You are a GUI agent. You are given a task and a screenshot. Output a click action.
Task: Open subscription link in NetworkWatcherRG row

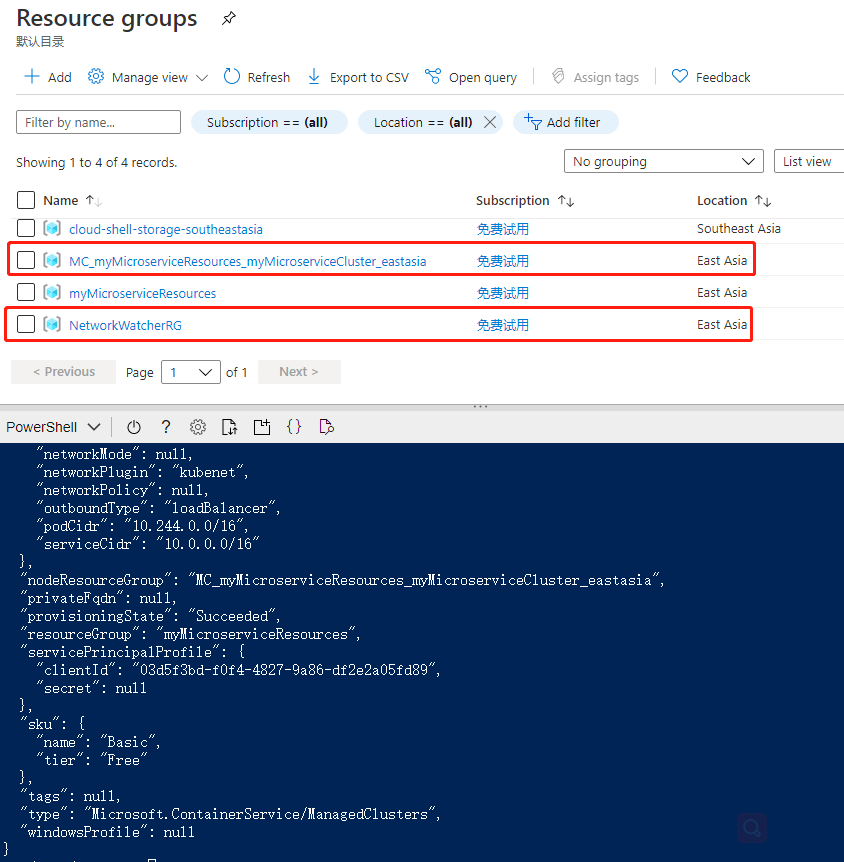point(503,325)
